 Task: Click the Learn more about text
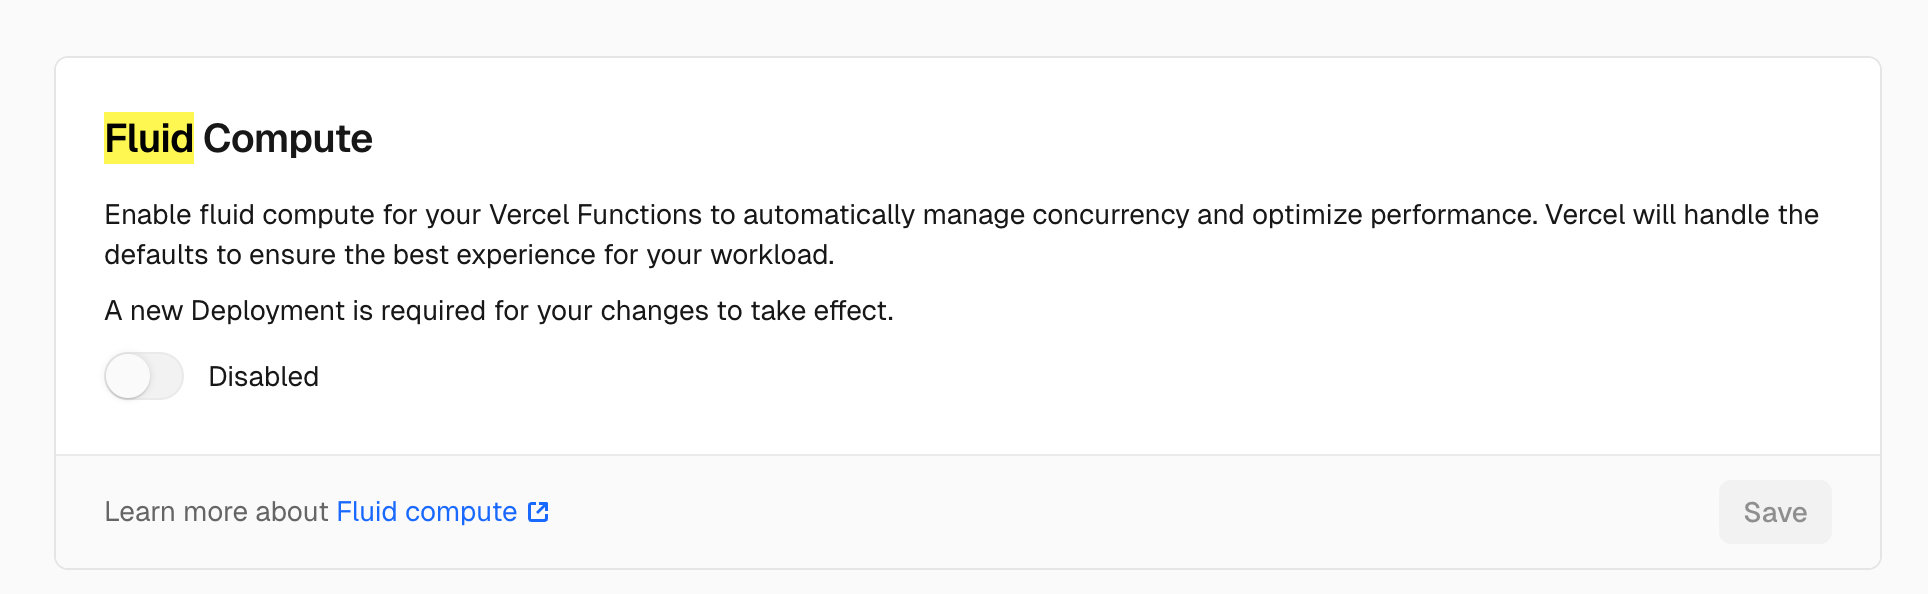(216, 512)
